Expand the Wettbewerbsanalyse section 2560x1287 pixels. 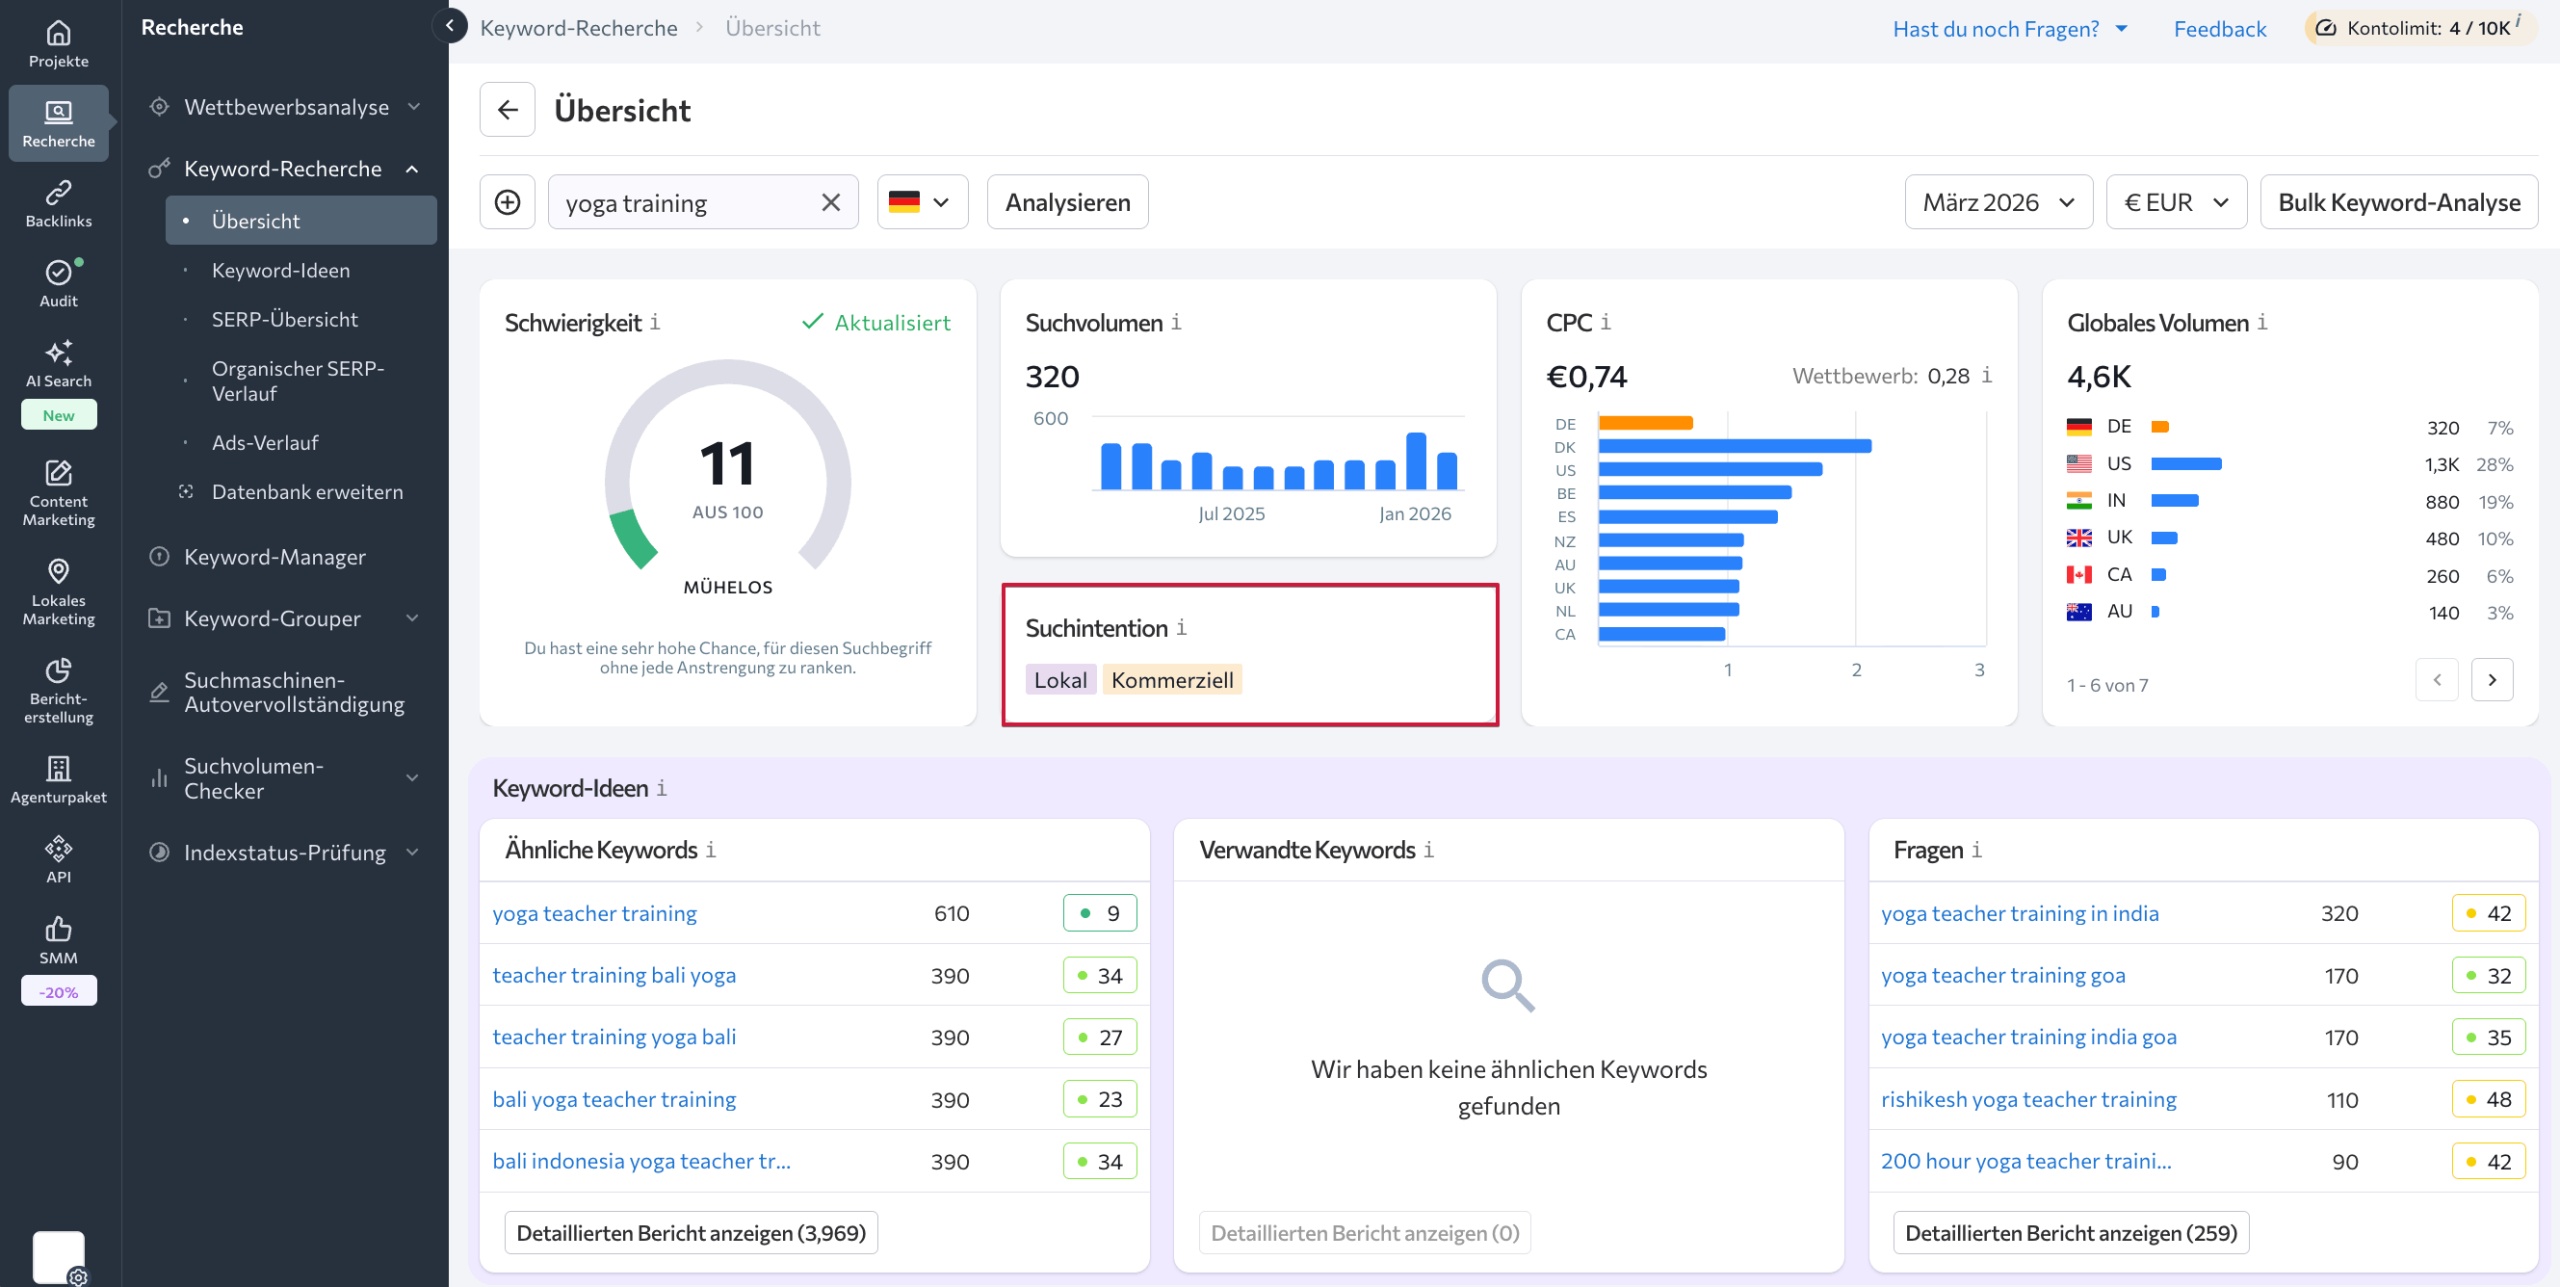285,106
